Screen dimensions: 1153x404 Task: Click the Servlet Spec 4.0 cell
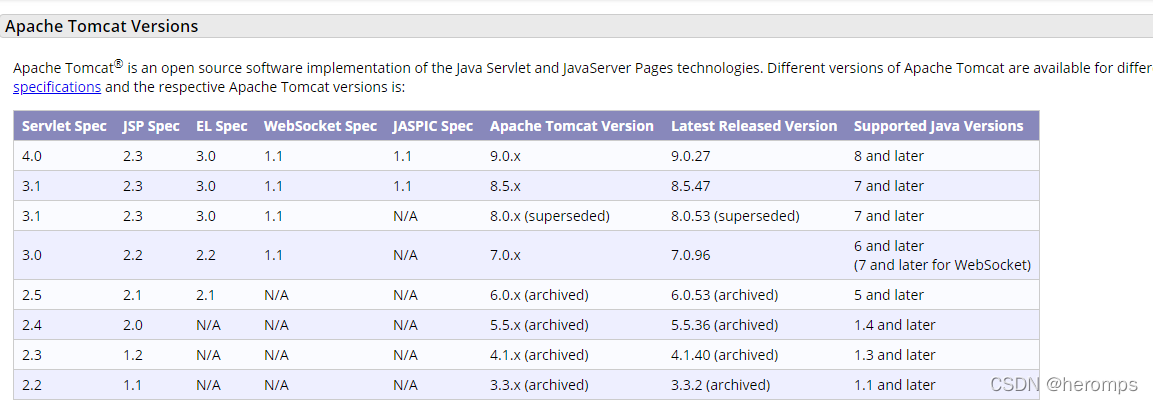[31, 156]
